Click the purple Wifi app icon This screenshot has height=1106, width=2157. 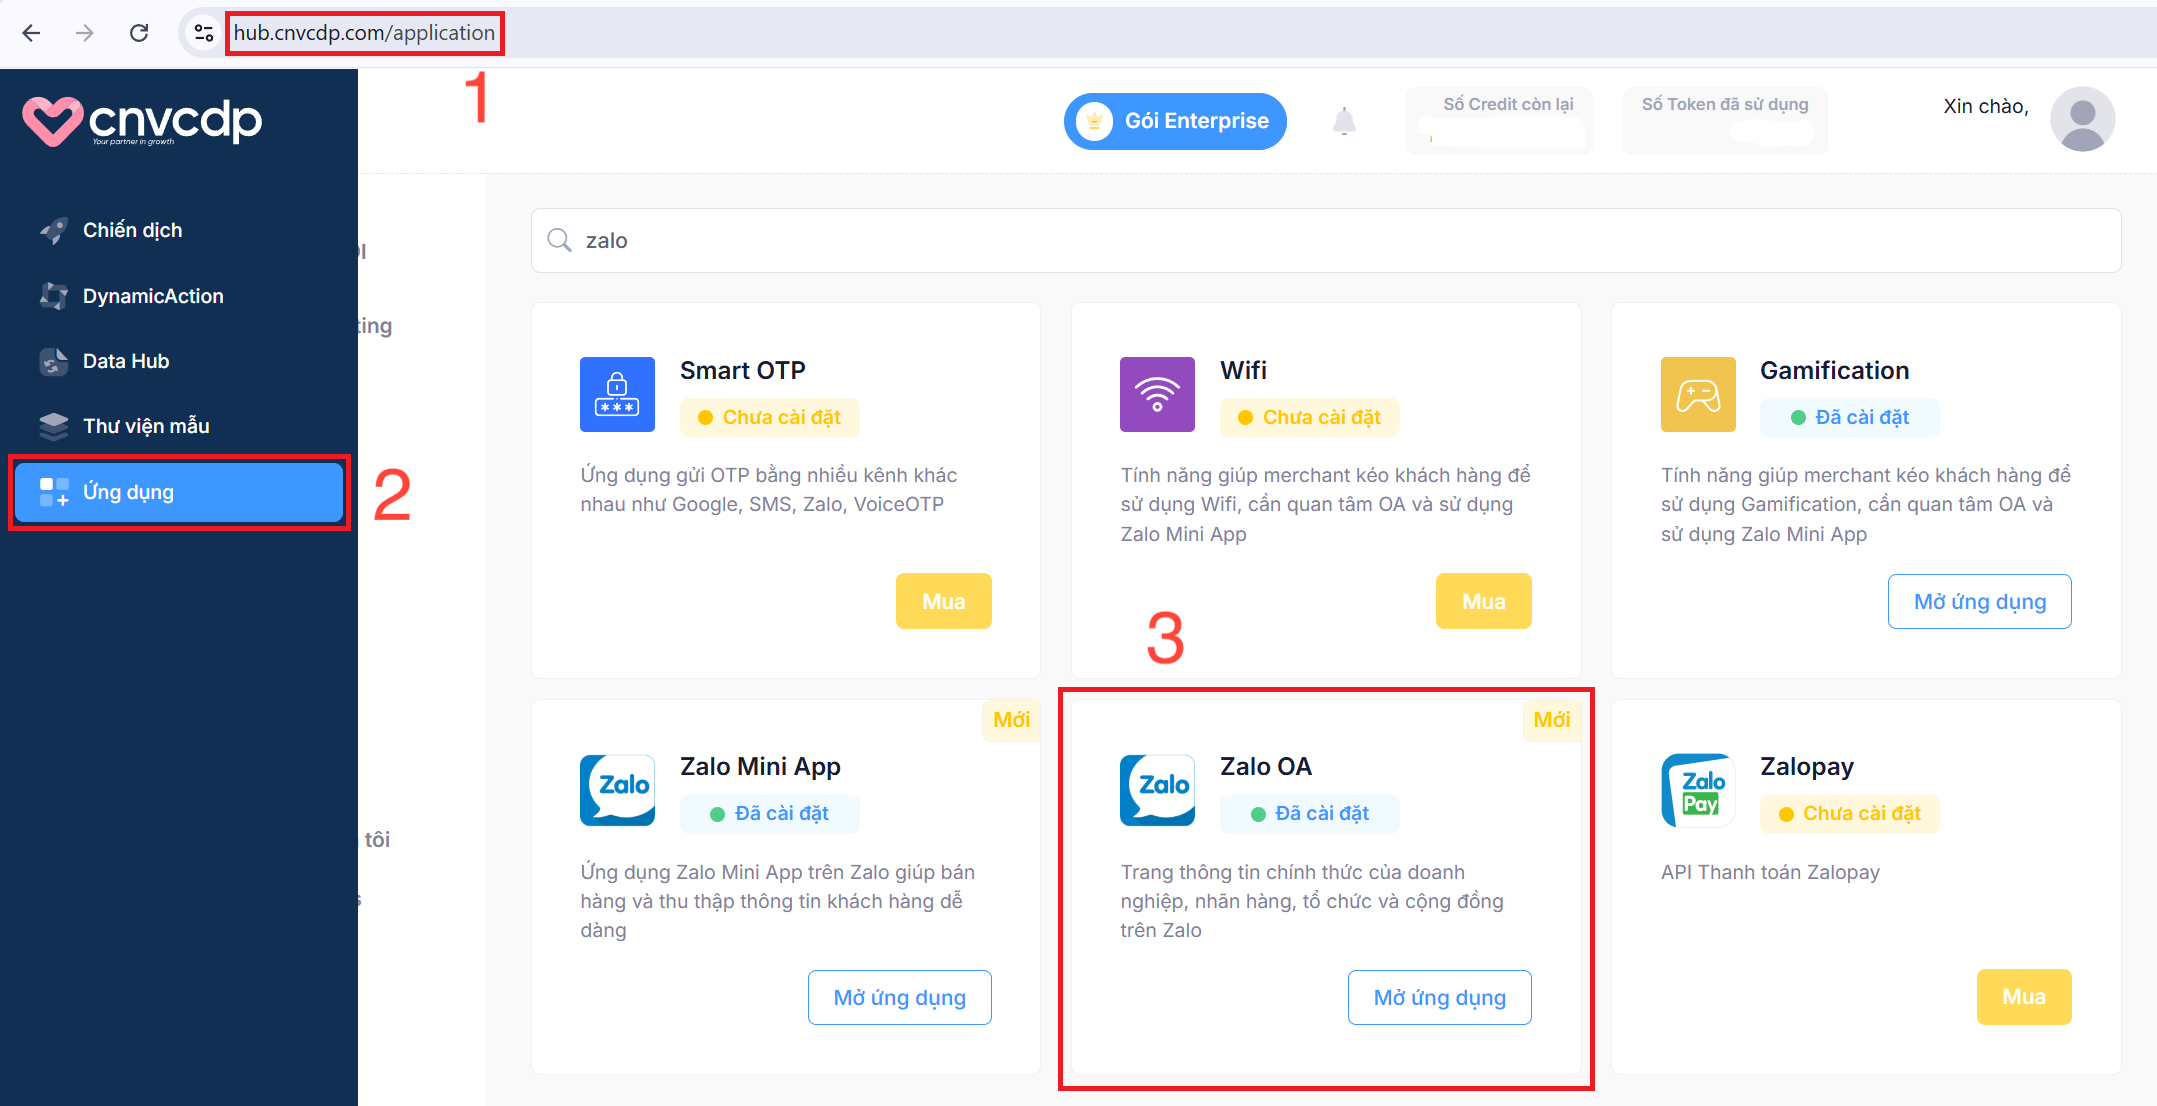[x=1157, y=394]
